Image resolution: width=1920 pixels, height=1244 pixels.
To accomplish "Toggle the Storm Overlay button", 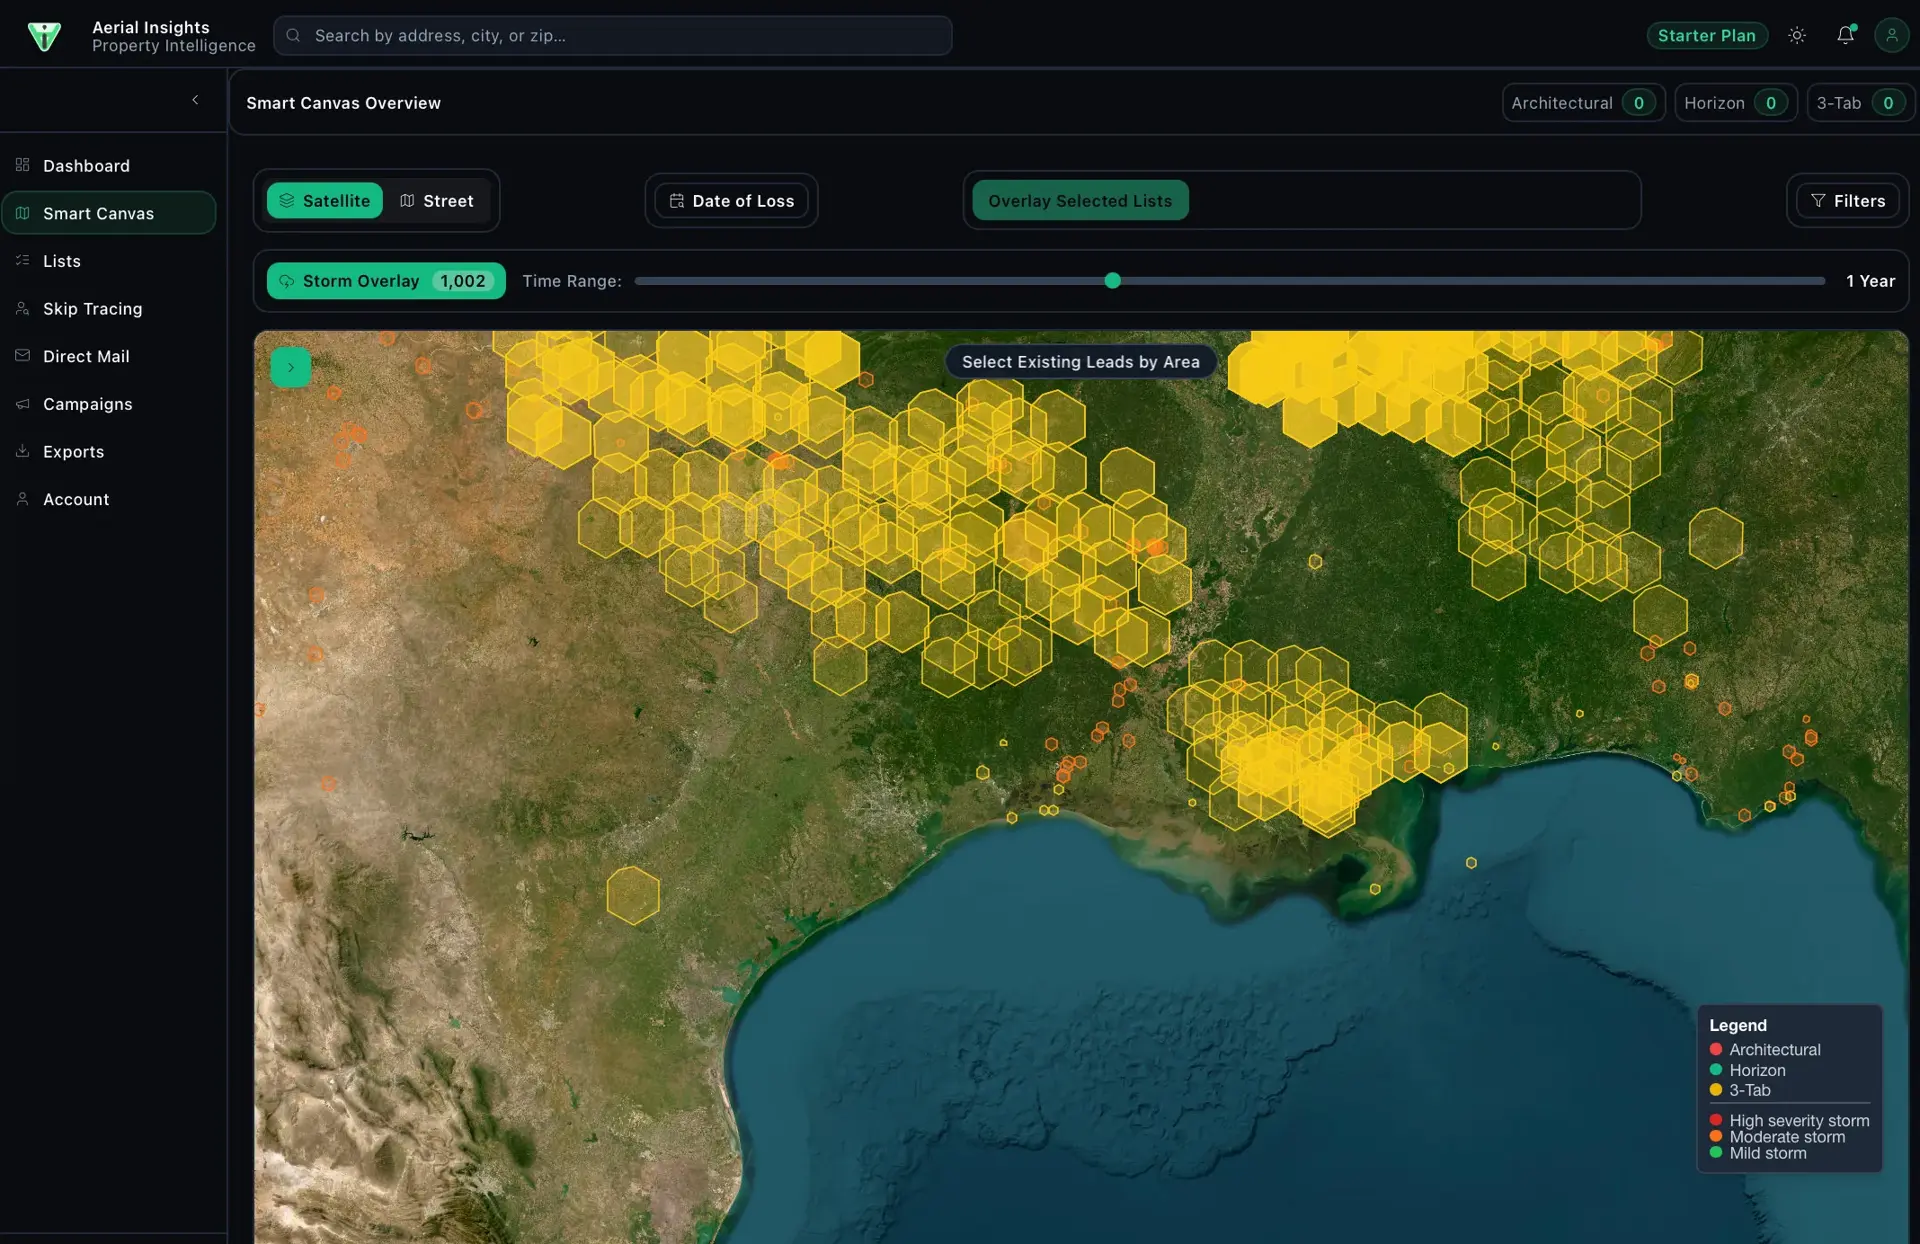I will 386,281.
